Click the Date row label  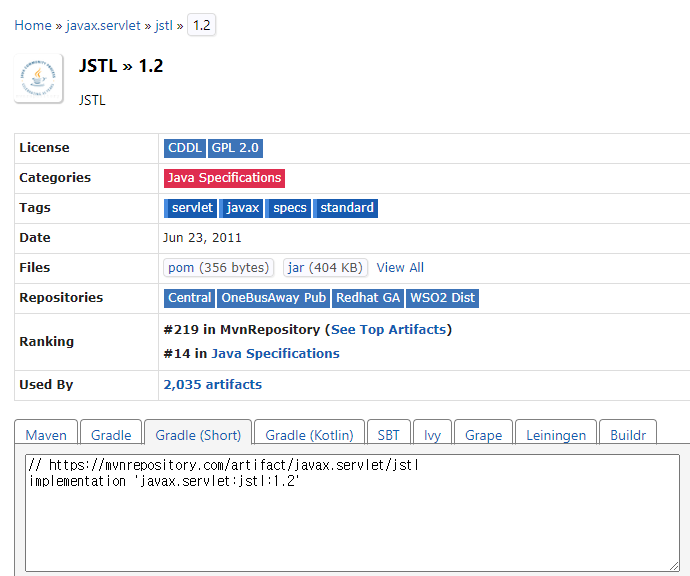35,238
